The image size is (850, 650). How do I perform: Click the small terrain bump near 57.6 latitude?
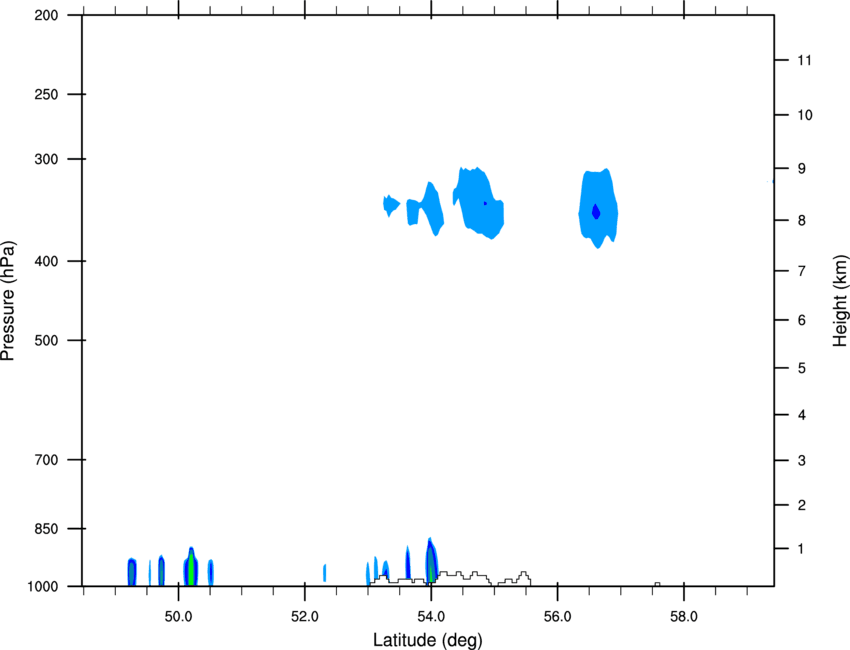pos(658,584)
